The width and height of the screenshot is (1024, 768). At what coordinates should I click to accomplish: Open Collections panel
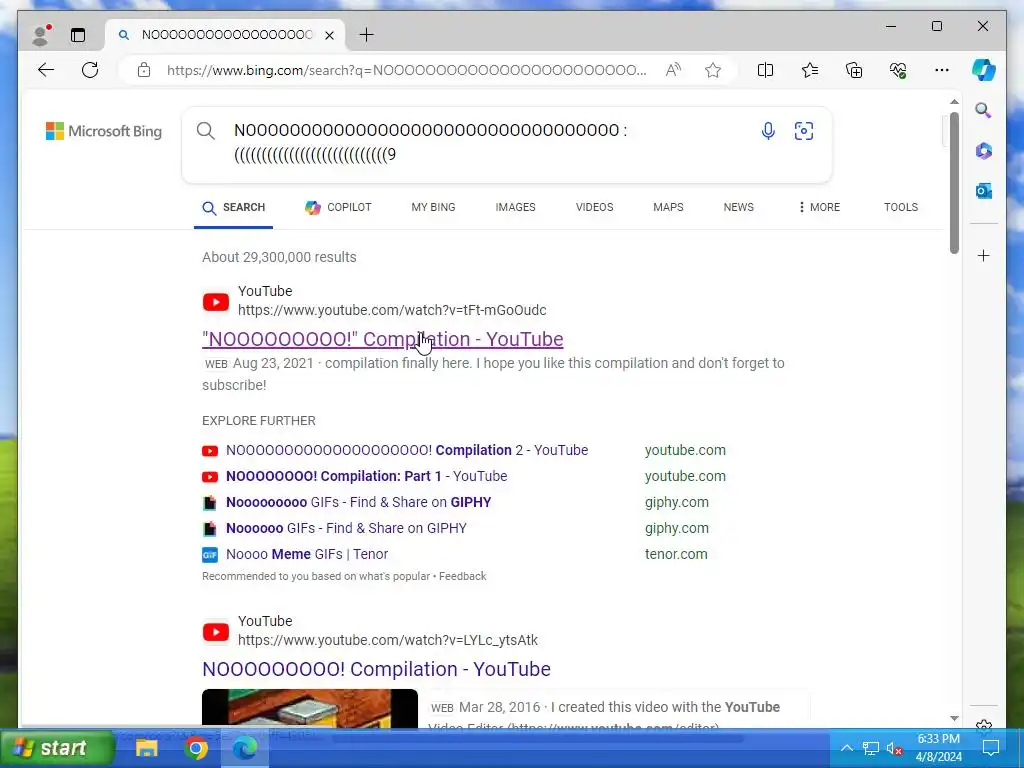[854, 70]
